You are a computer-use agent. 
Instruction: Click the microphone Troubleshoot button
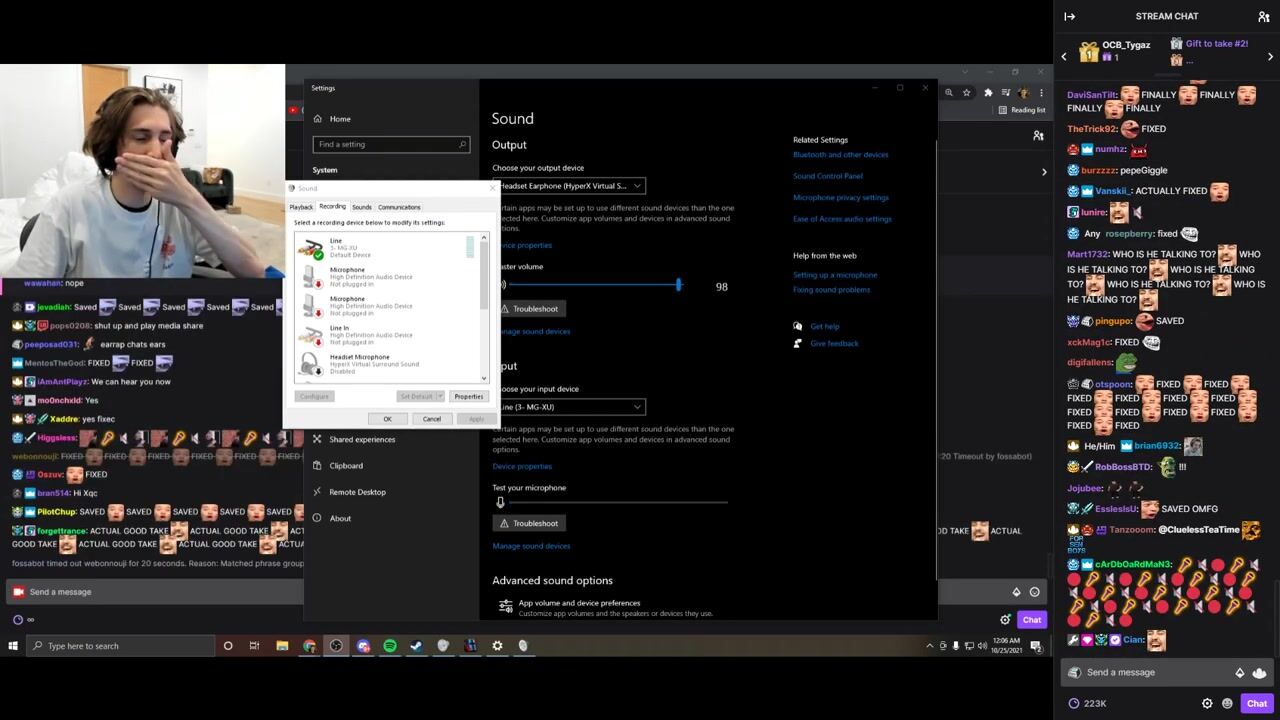point(529,523)
